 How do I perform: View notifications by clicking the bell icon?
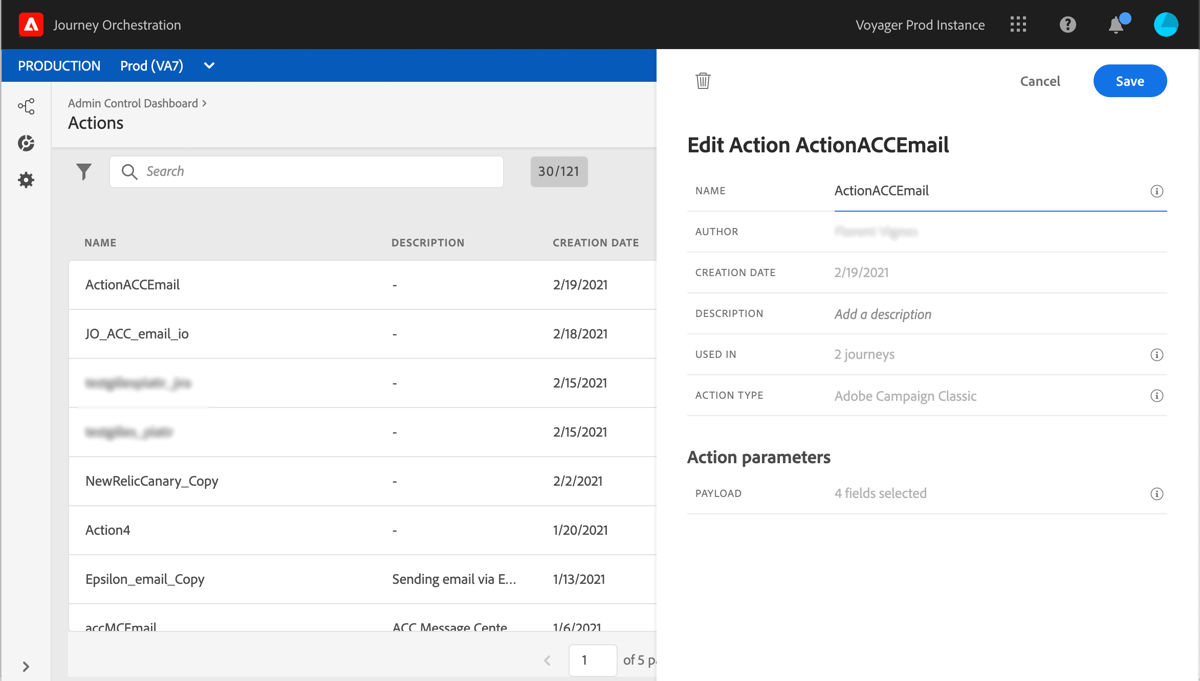tap(1116, 24)
